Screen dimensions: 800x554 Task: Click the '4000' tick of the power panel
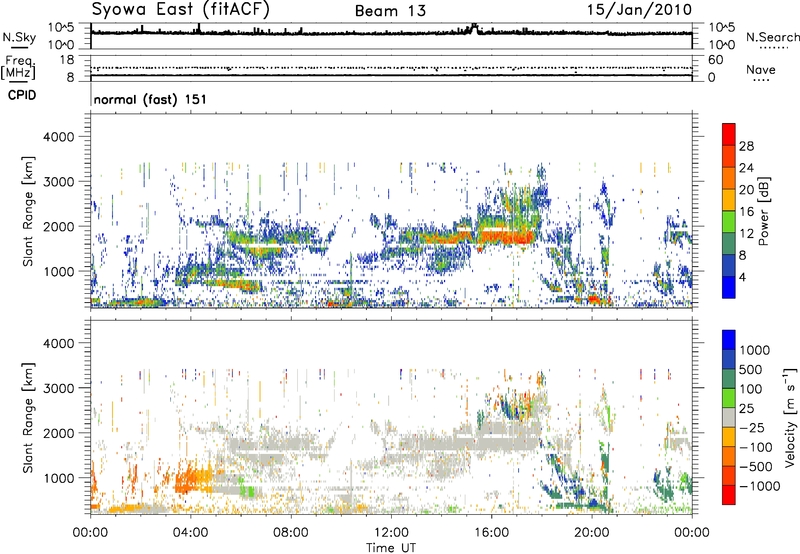pyautogui.click(x=58, y=137)
